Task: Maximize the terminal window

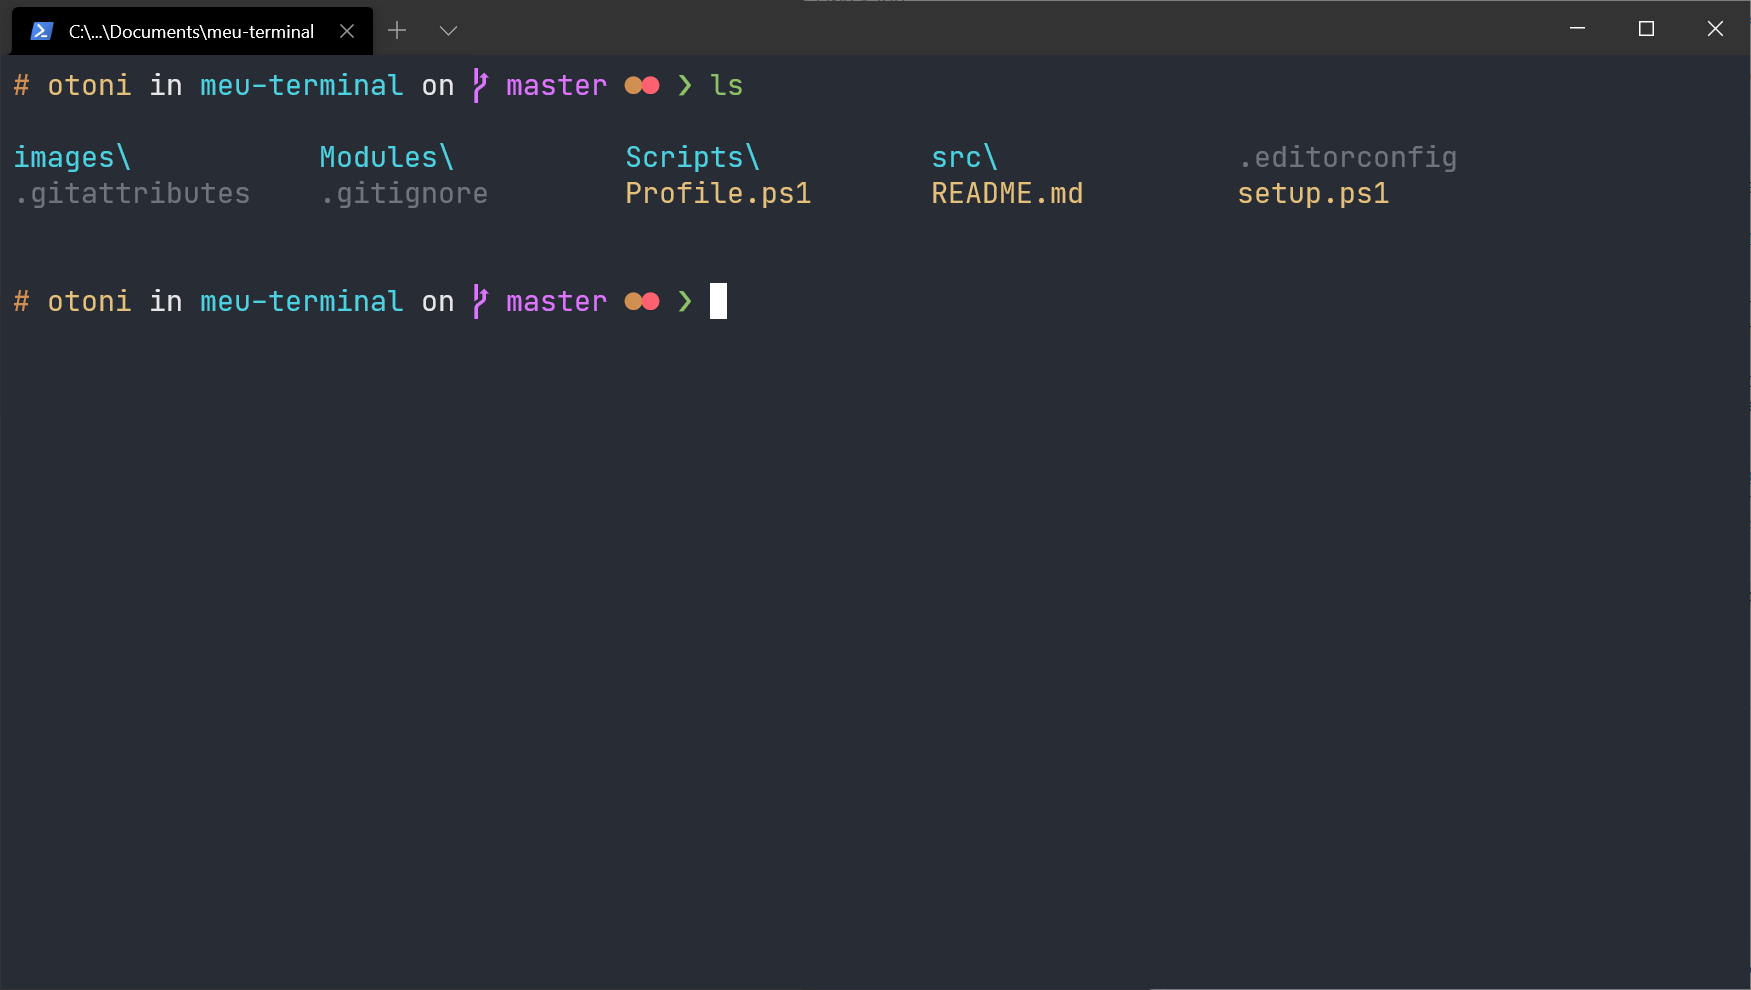Action: [1646, 29]
